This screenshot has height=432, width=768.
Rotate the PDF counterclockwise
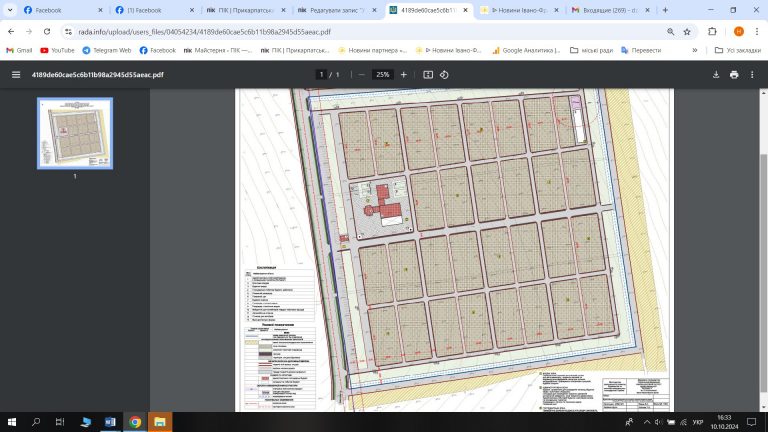tap(444, 75)
